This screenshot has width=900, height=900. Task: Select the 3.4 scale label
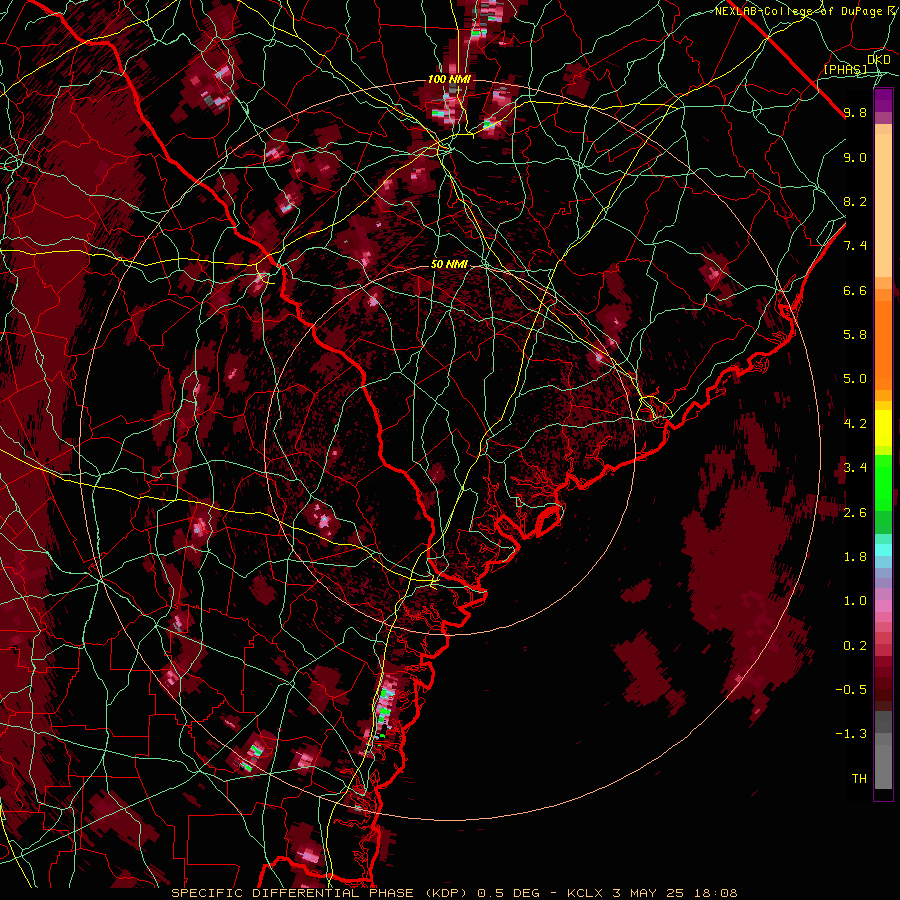855,468
